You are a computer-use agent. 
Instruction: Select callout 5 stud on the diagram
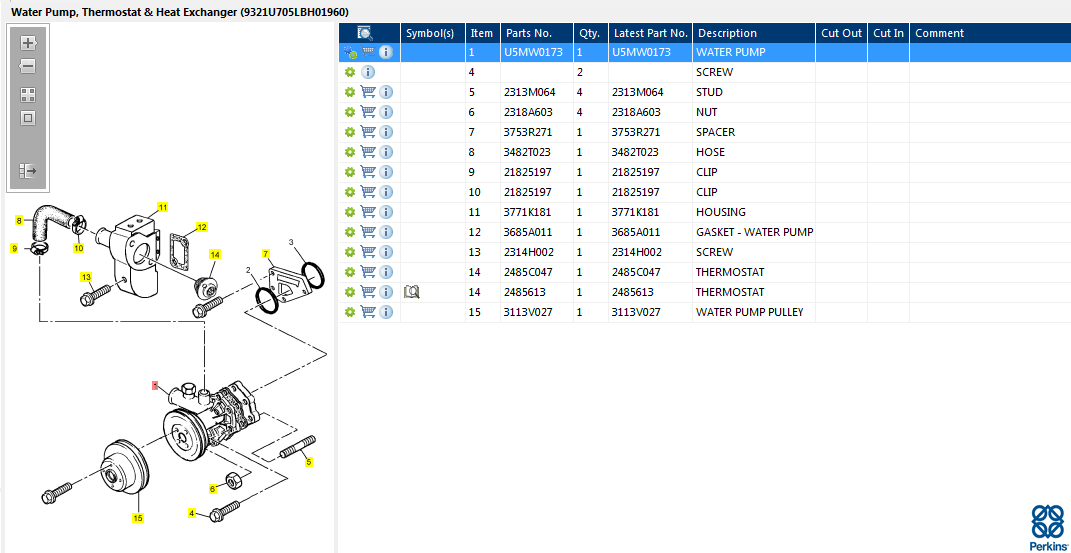click(309, 462)
